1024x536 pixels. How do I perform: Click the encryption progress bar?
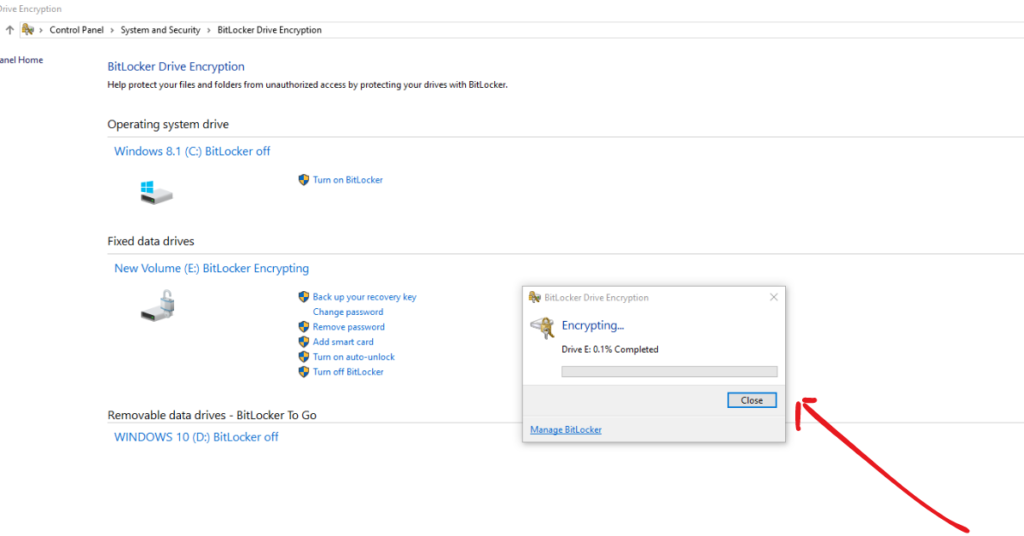click(x=669, y=371)
